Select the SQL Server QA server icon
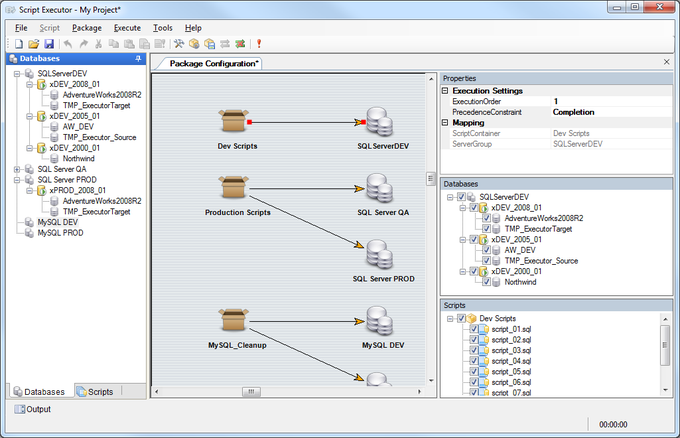This screenshot has width=680, height=438. point(380,187)
